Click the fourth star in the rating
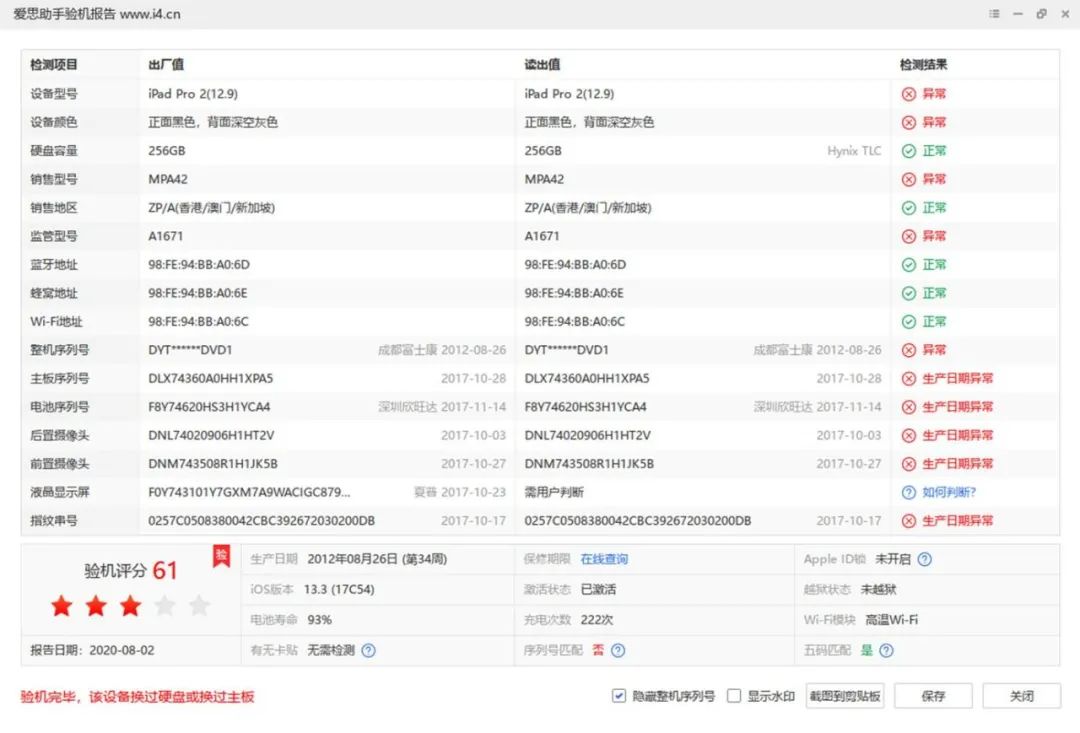 164,605
